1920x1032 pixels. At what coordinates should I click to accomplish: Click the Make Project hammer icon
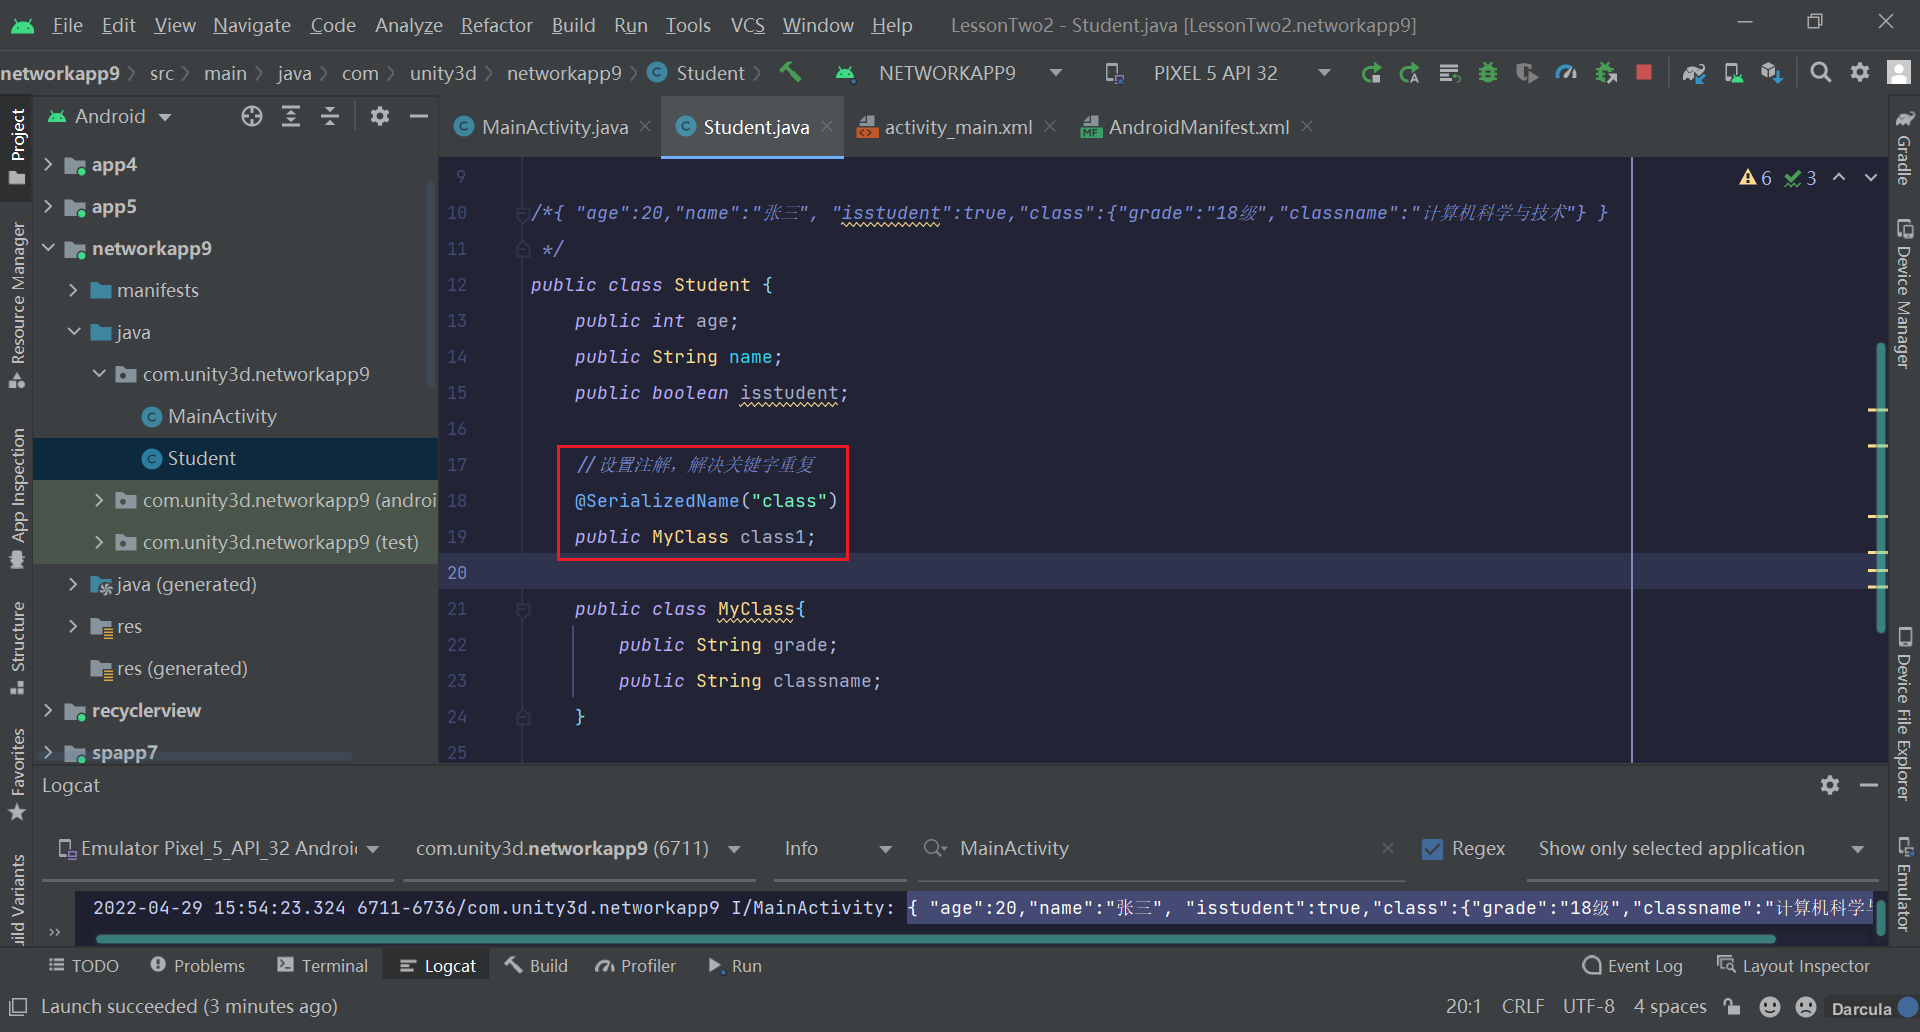point(790,72)
